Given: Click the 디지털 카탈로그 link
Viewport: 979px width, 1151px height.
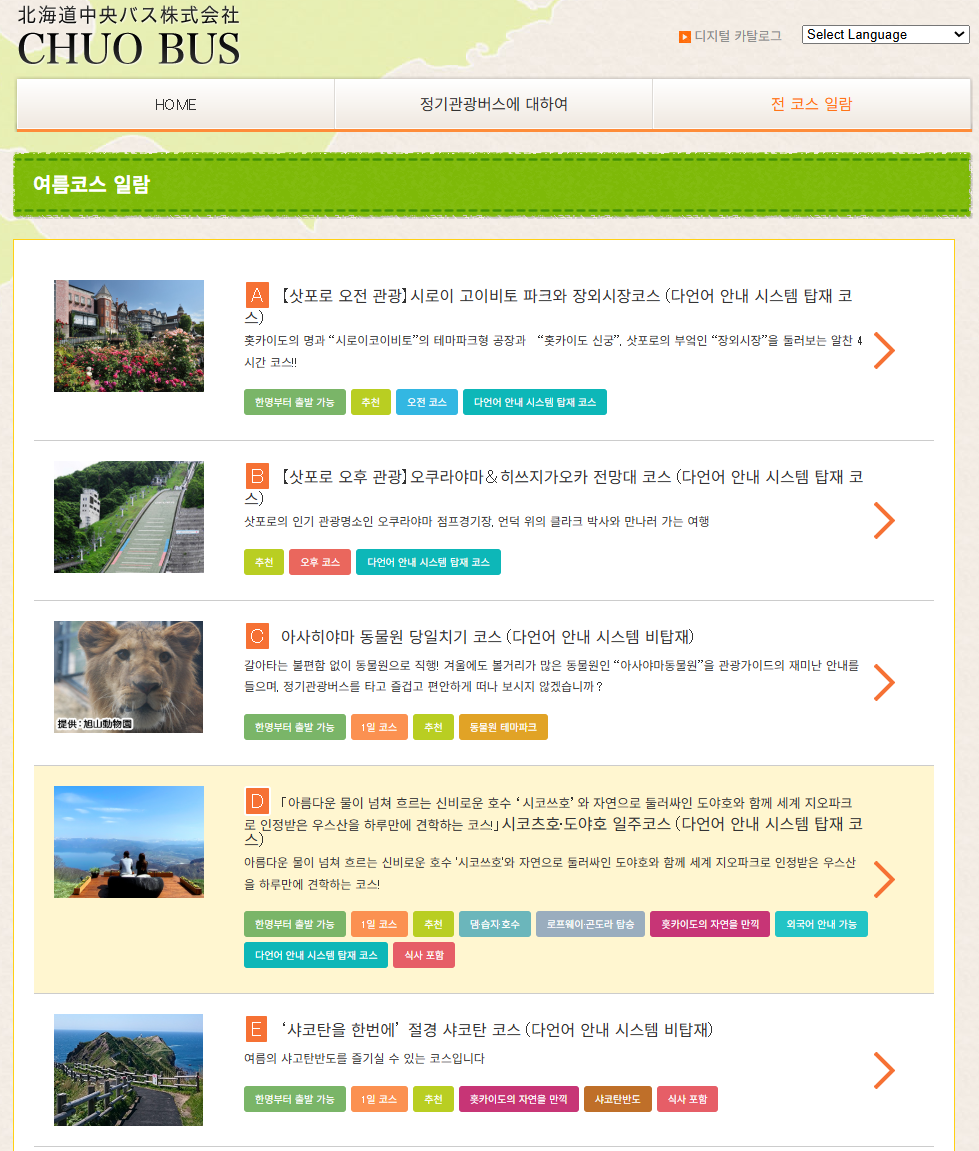Looking at the screenshot, I should coord(738,36).
